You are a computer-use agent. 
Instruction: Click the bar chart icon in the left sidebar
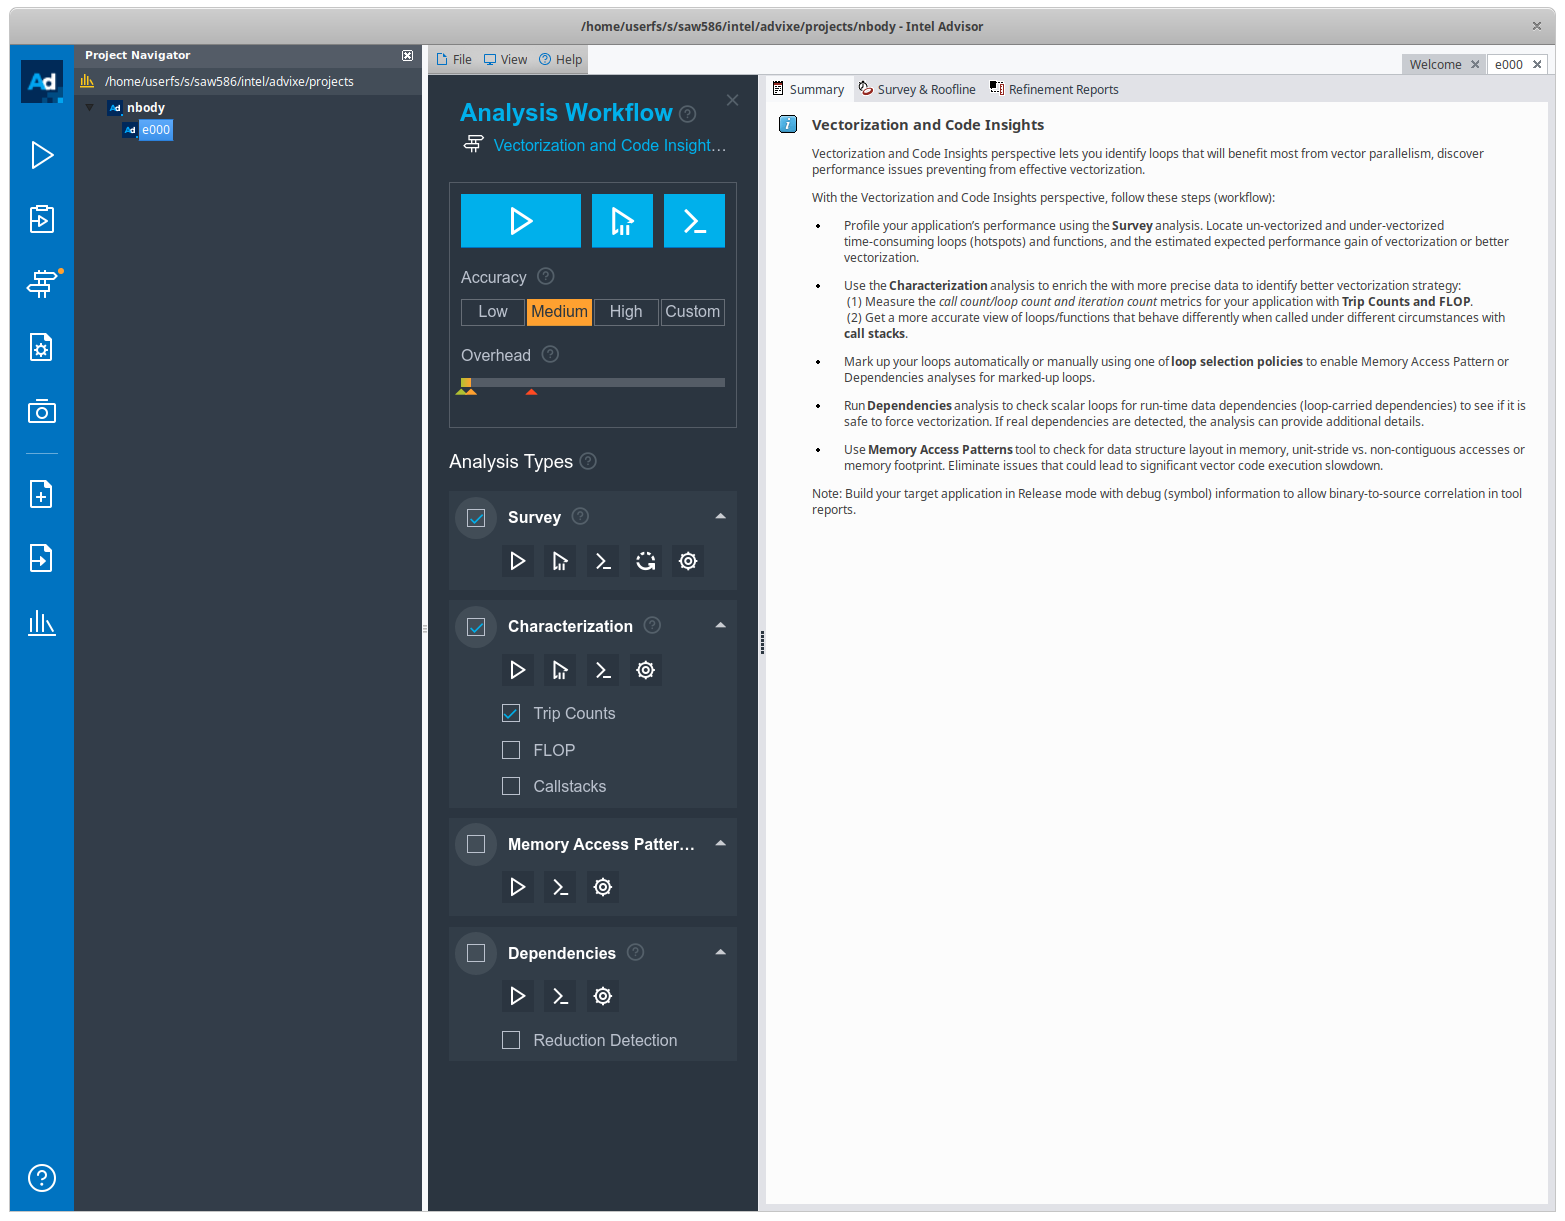click(42, 623)
